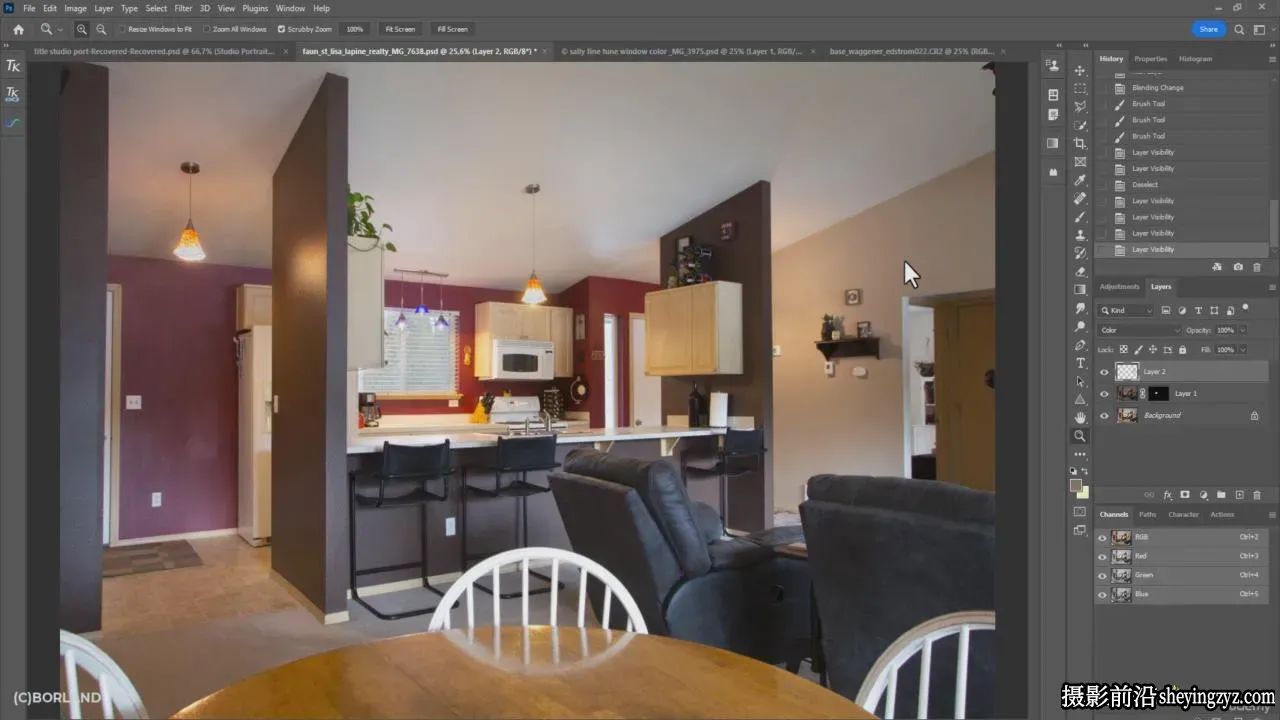Viewport: 1280px width, 720px height.
Task: Select the Crop tool
Action: coord(1080,143)
